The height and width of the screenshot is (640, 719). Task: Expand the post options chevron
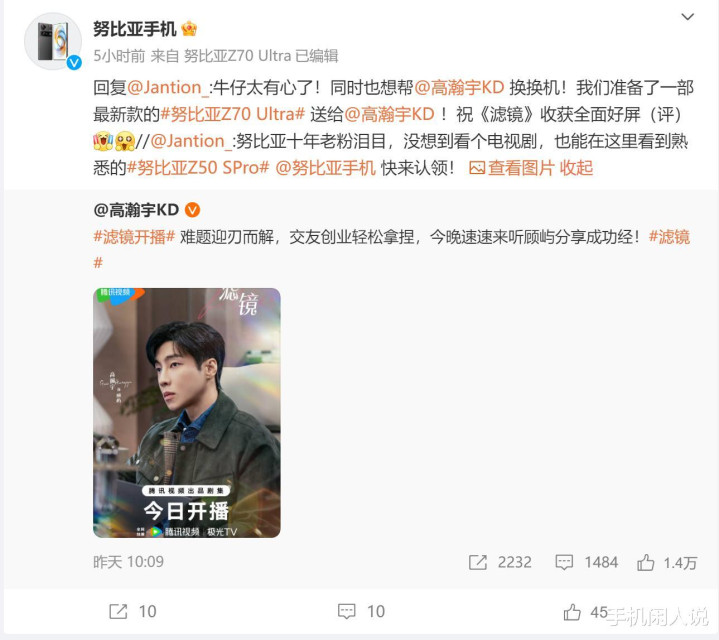tap(687, 17)
